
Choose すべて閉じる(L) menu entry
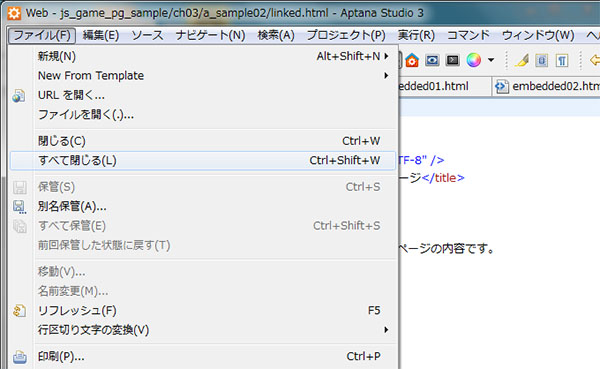coord(203,160)
